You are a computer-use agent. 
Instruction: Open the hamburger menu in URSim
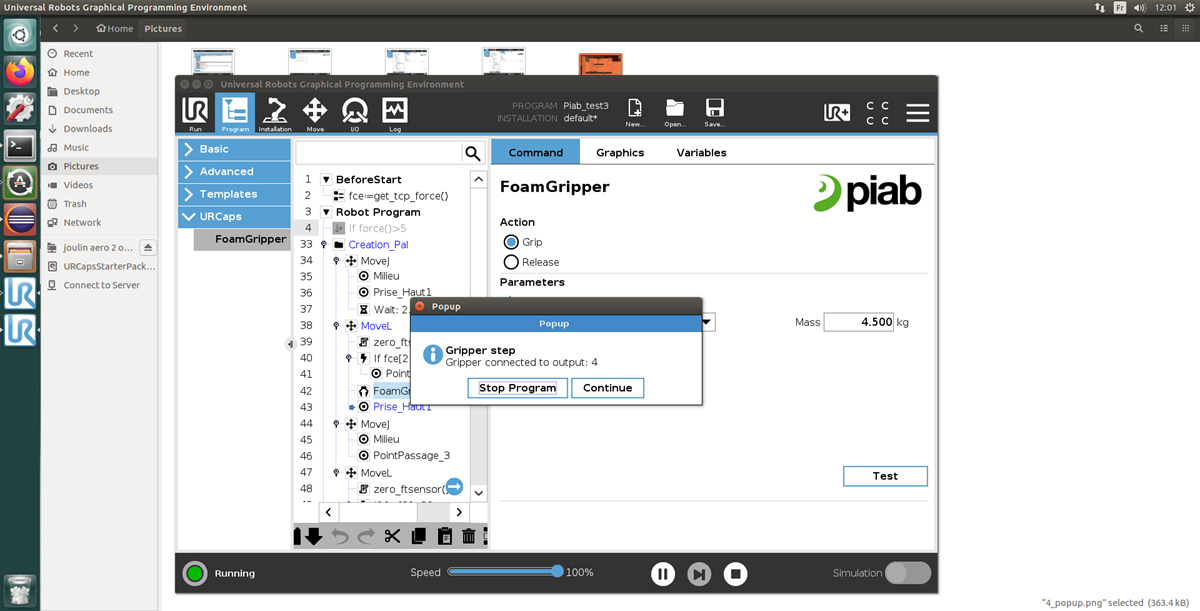point(918,113)
